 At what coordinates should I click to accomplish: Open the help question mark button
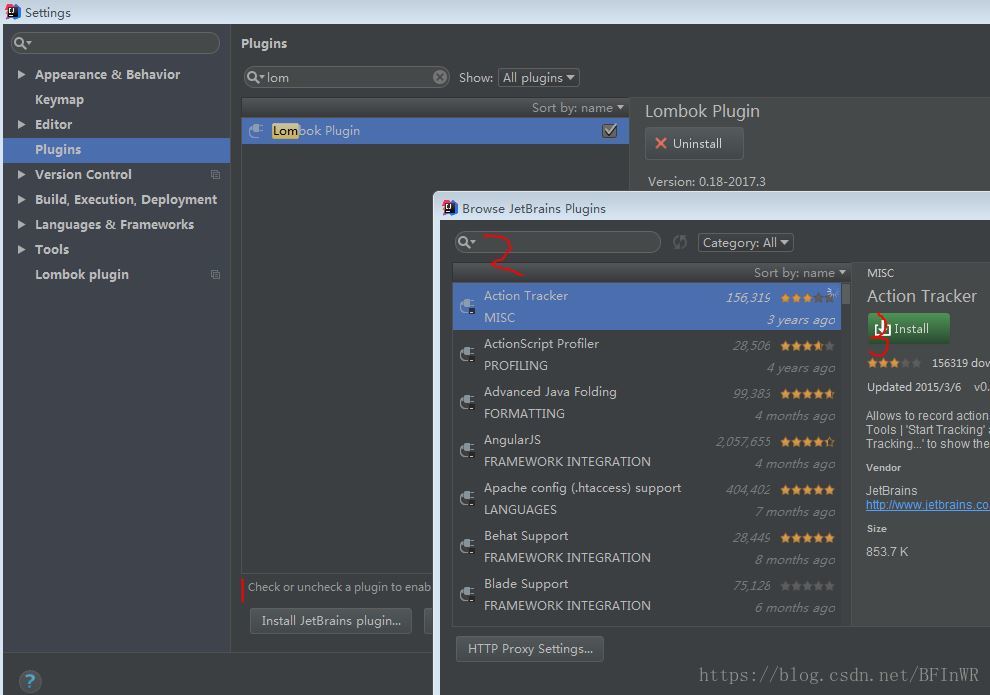click(30, 681)
